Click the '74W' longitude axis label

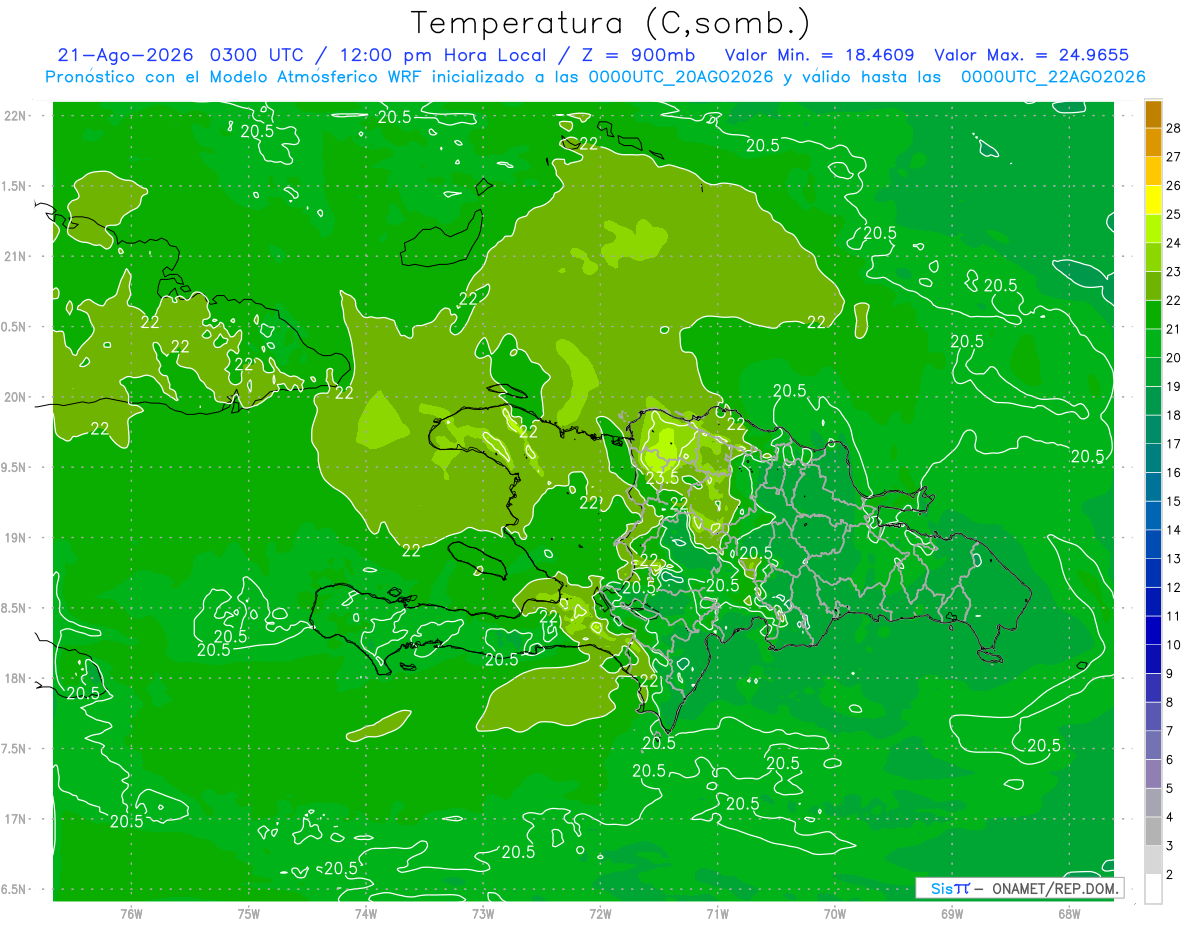[365, 913]
